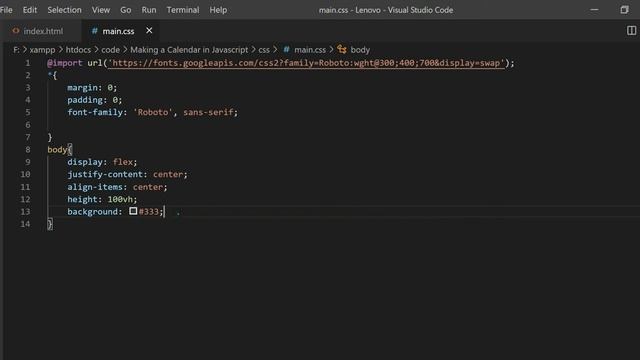640x360 pixels.
Task: Open the Google Fonts URL link
Action: pyautogui.click(x=306, y=63)
